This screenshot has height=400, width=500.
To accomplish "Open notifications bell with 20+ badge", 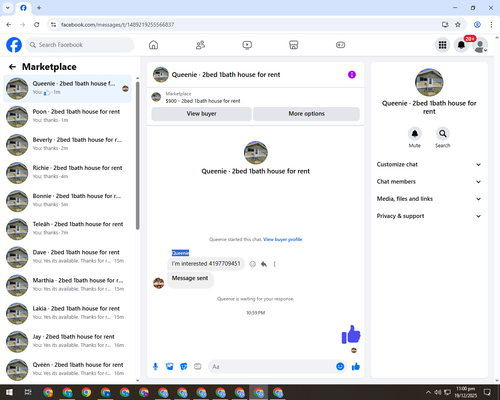I will click(x=461, y=45).
